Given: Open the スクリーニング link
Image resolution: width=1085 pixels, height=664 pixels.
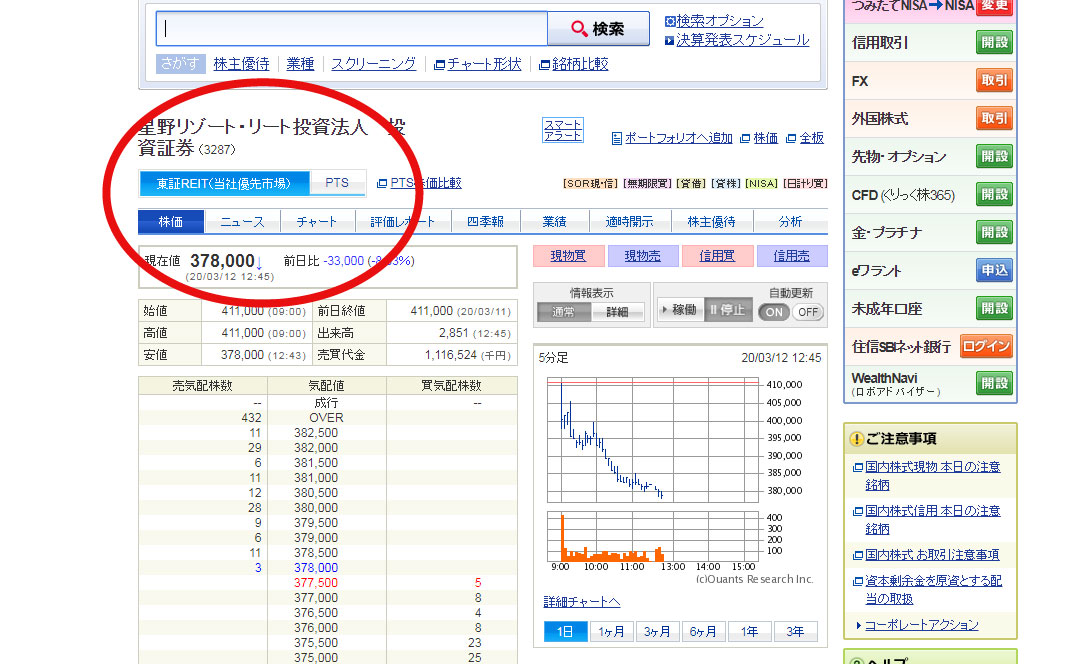Looking at the screenshot, I should pyautogui.click(x=374, y=64).
